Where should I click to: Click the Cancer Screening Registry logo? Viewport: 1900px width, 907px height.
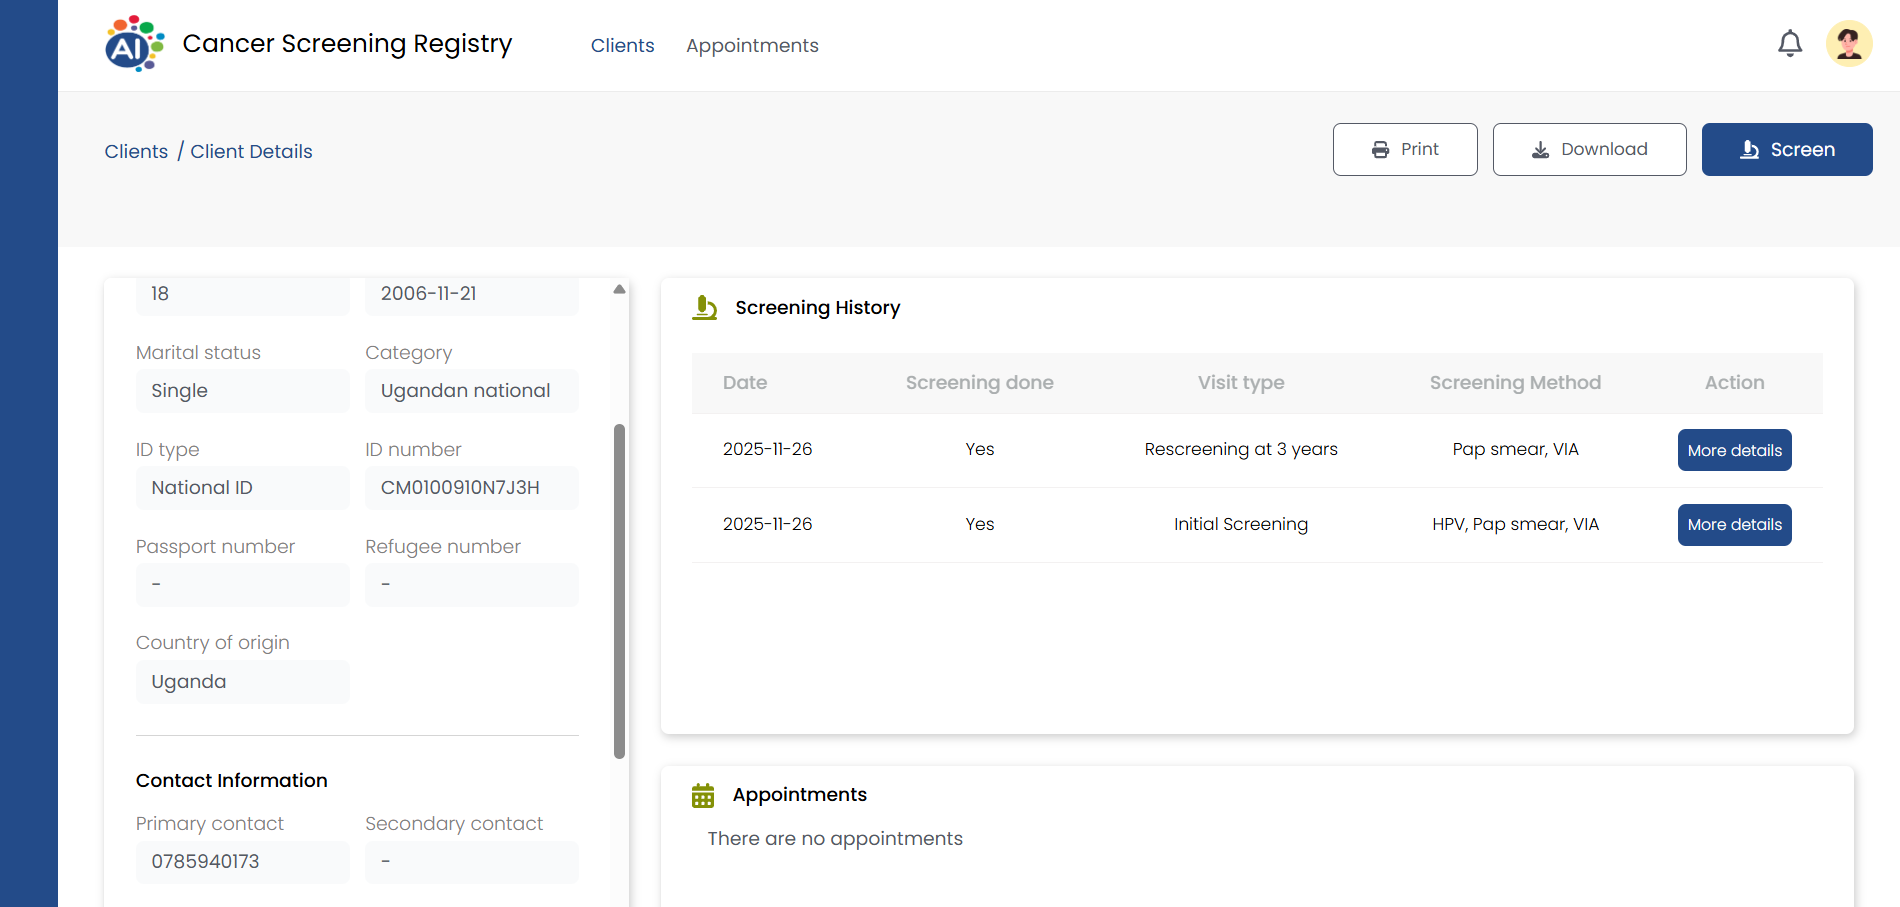134,44
